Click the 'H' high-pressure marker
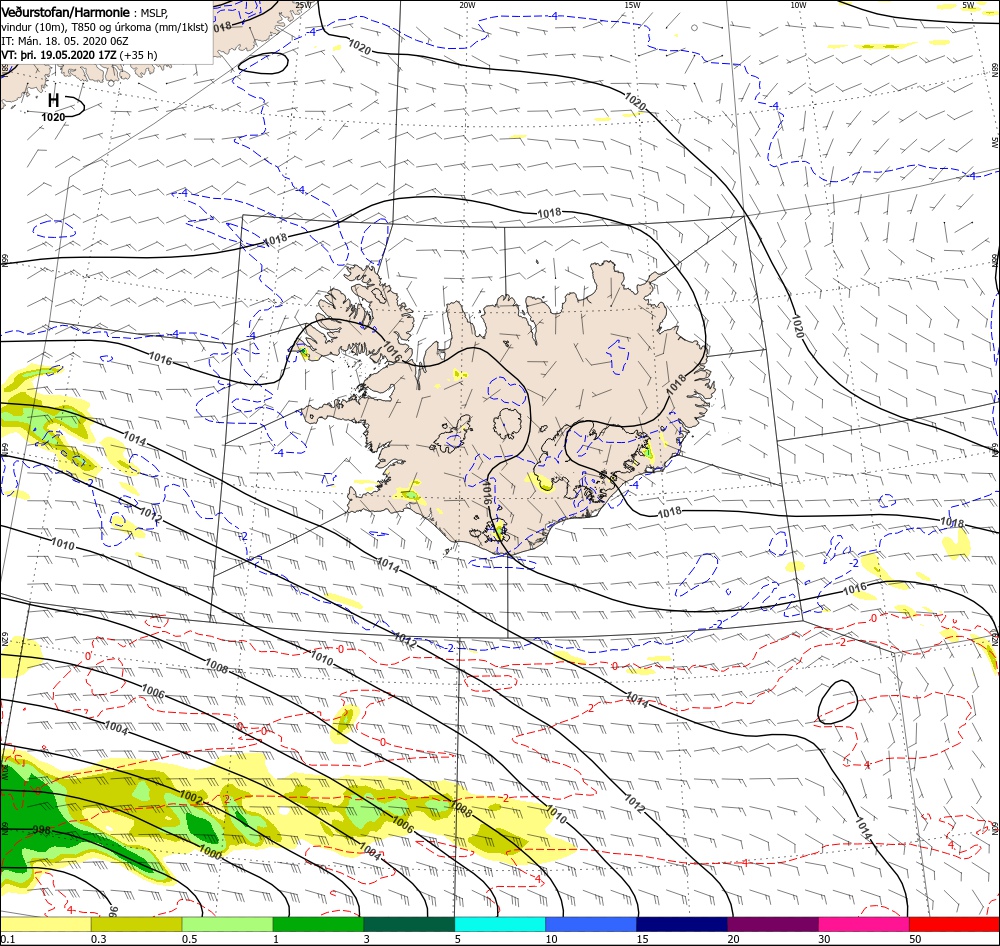 coord(54,100)
